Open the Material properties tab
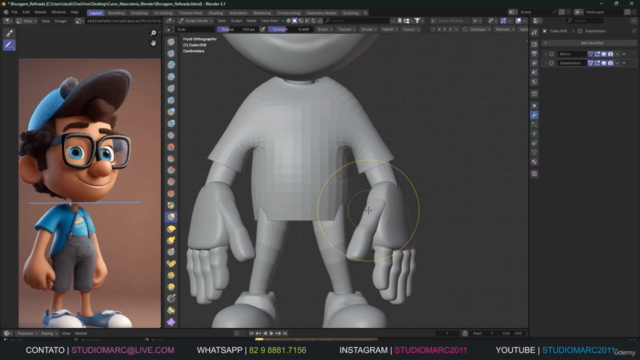The image size is (640, 360). tap(534, 162)
